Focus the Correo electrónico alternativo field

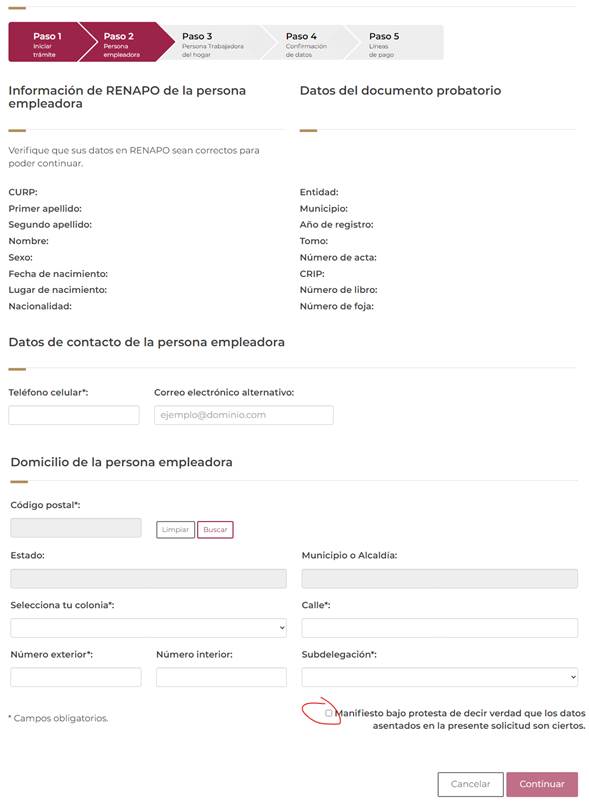click(244, 415)
